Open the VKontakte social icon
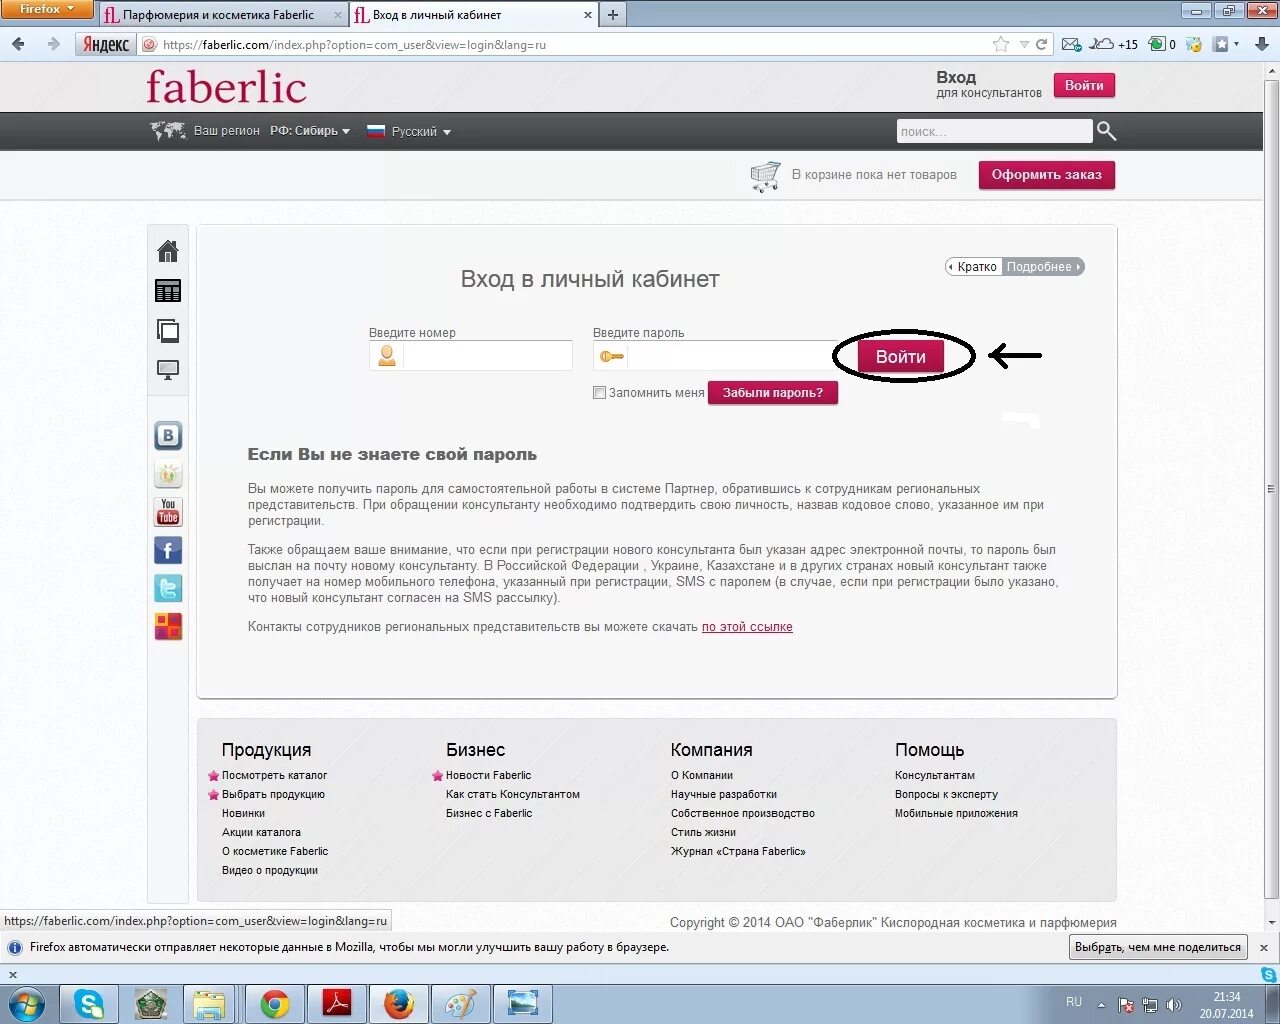 coord(168,436)
